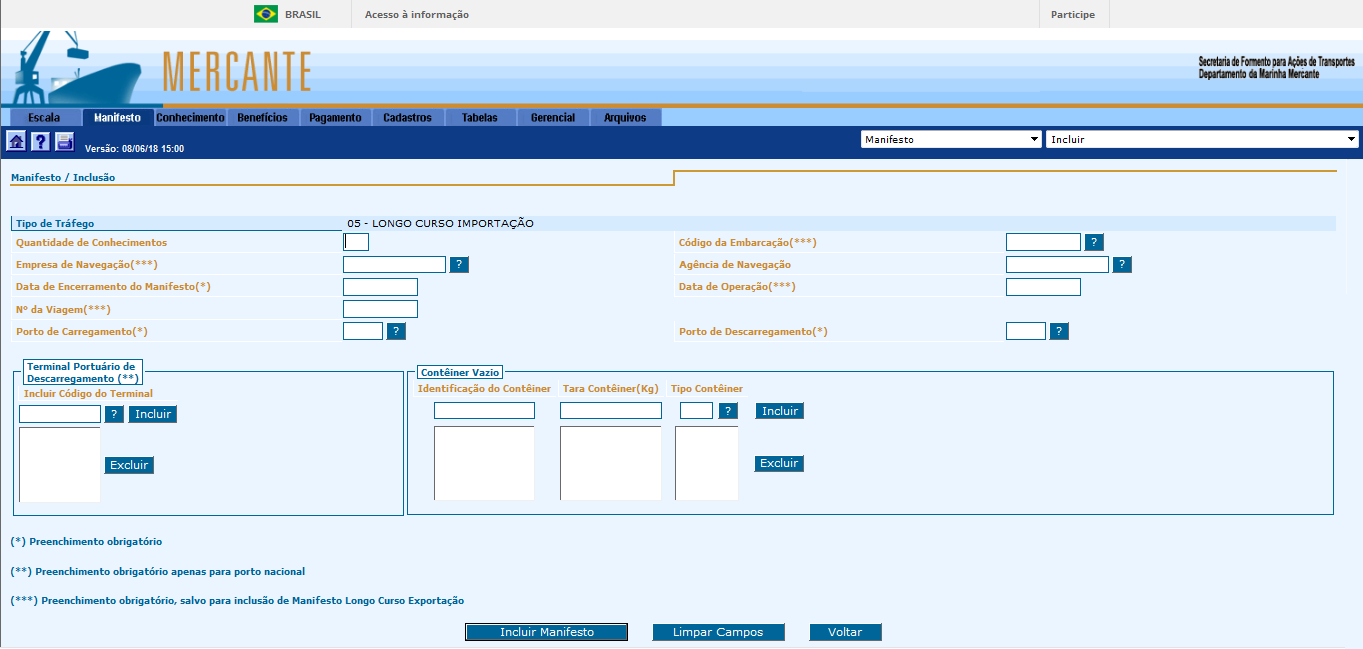Open lookup help for Empresa de Navegação
The image size is (1363, 649).
click(x=459, y=264)
